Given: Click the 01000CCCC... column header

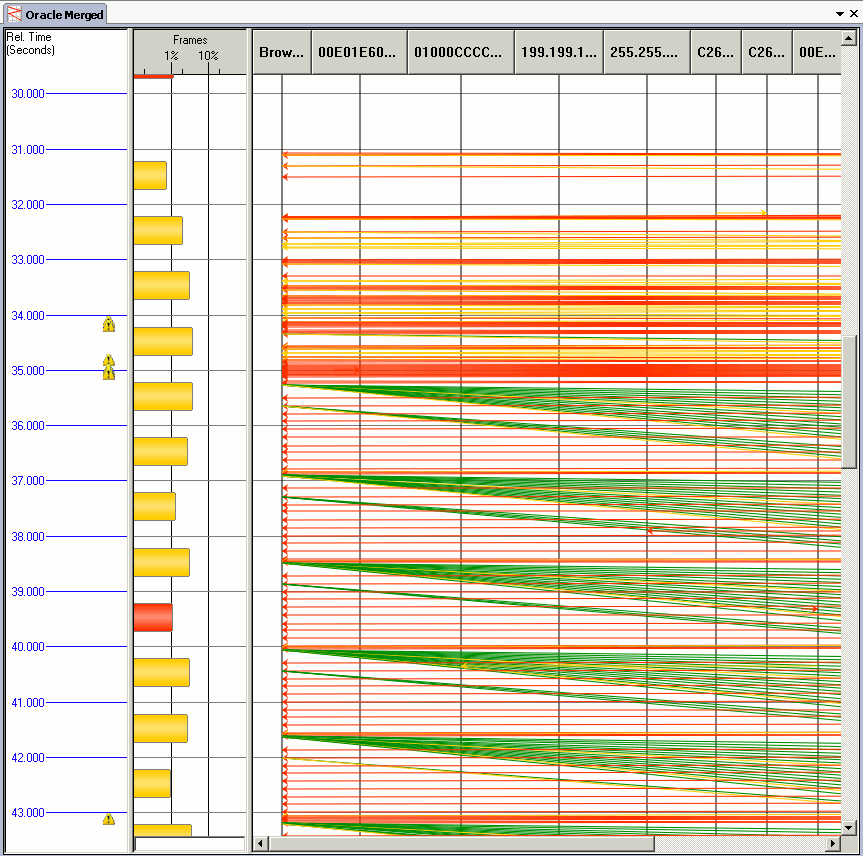Looking at the screenshot, I should 461,52.
